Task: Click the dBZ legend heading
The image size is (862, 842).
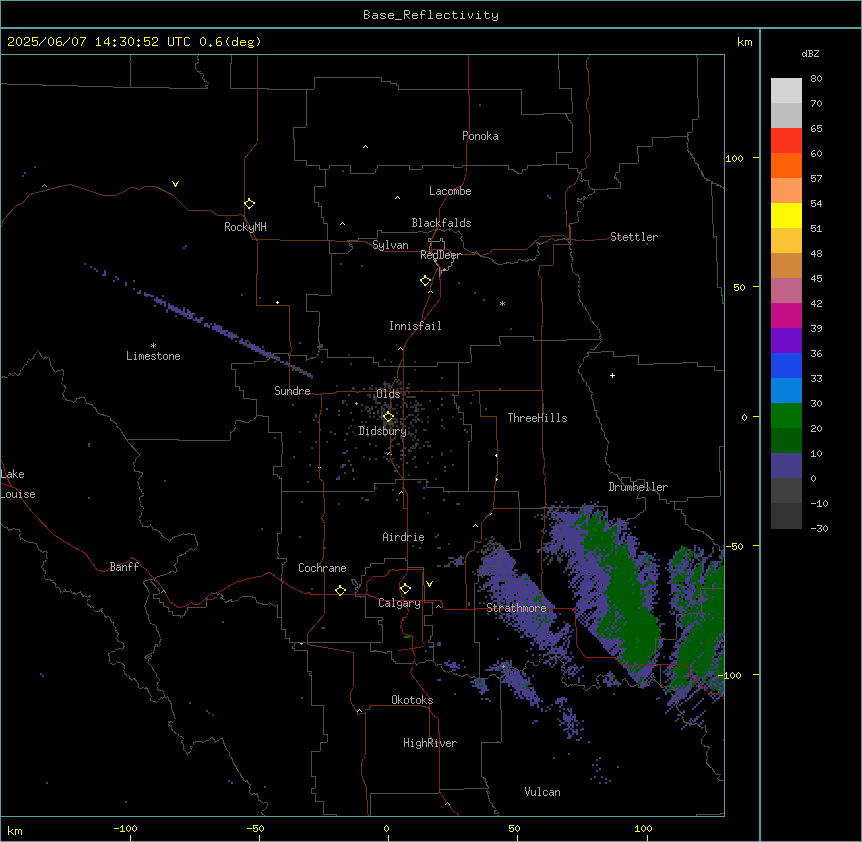Action: (x=810, y=53)
